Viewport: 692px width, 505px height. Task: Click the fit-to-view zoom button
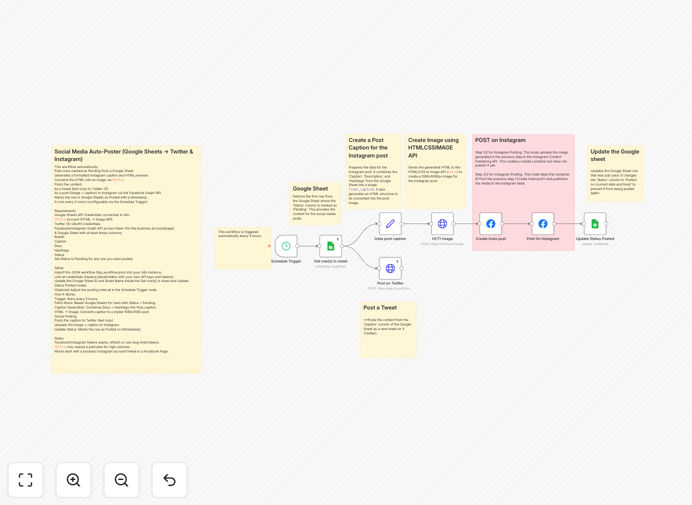pyautogui.click(x=26, y=480)
